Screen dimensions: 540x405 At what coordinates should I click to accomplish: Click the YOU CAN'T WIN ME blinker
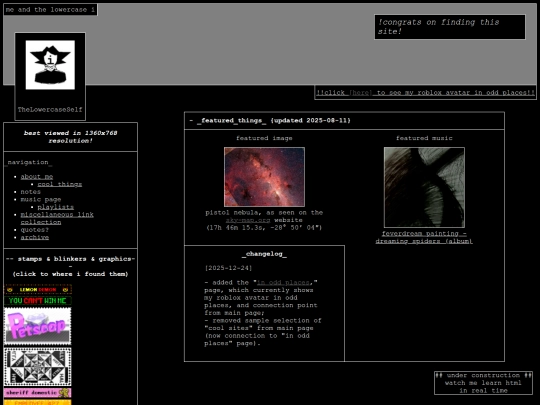tap(38, 301)
